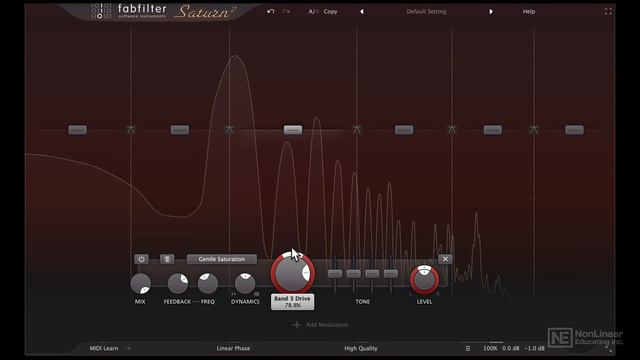Click the DYNAMICS label text
Screen dimensions: 640x360
[x=245, y=302]
